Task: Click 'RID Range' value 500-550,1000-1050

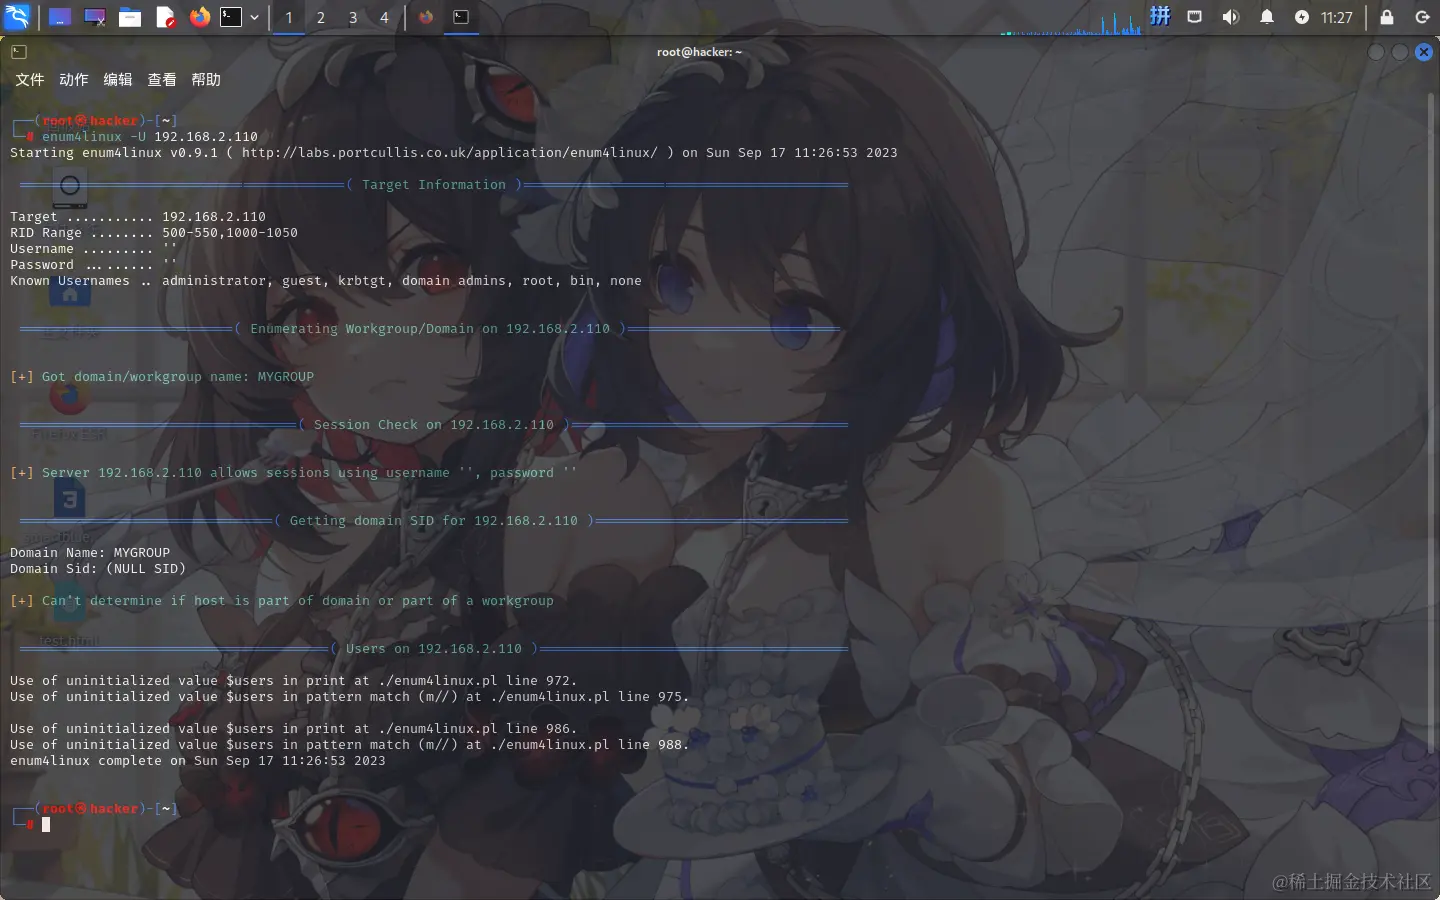Action: pyautogui.click(x=230, y=233)
